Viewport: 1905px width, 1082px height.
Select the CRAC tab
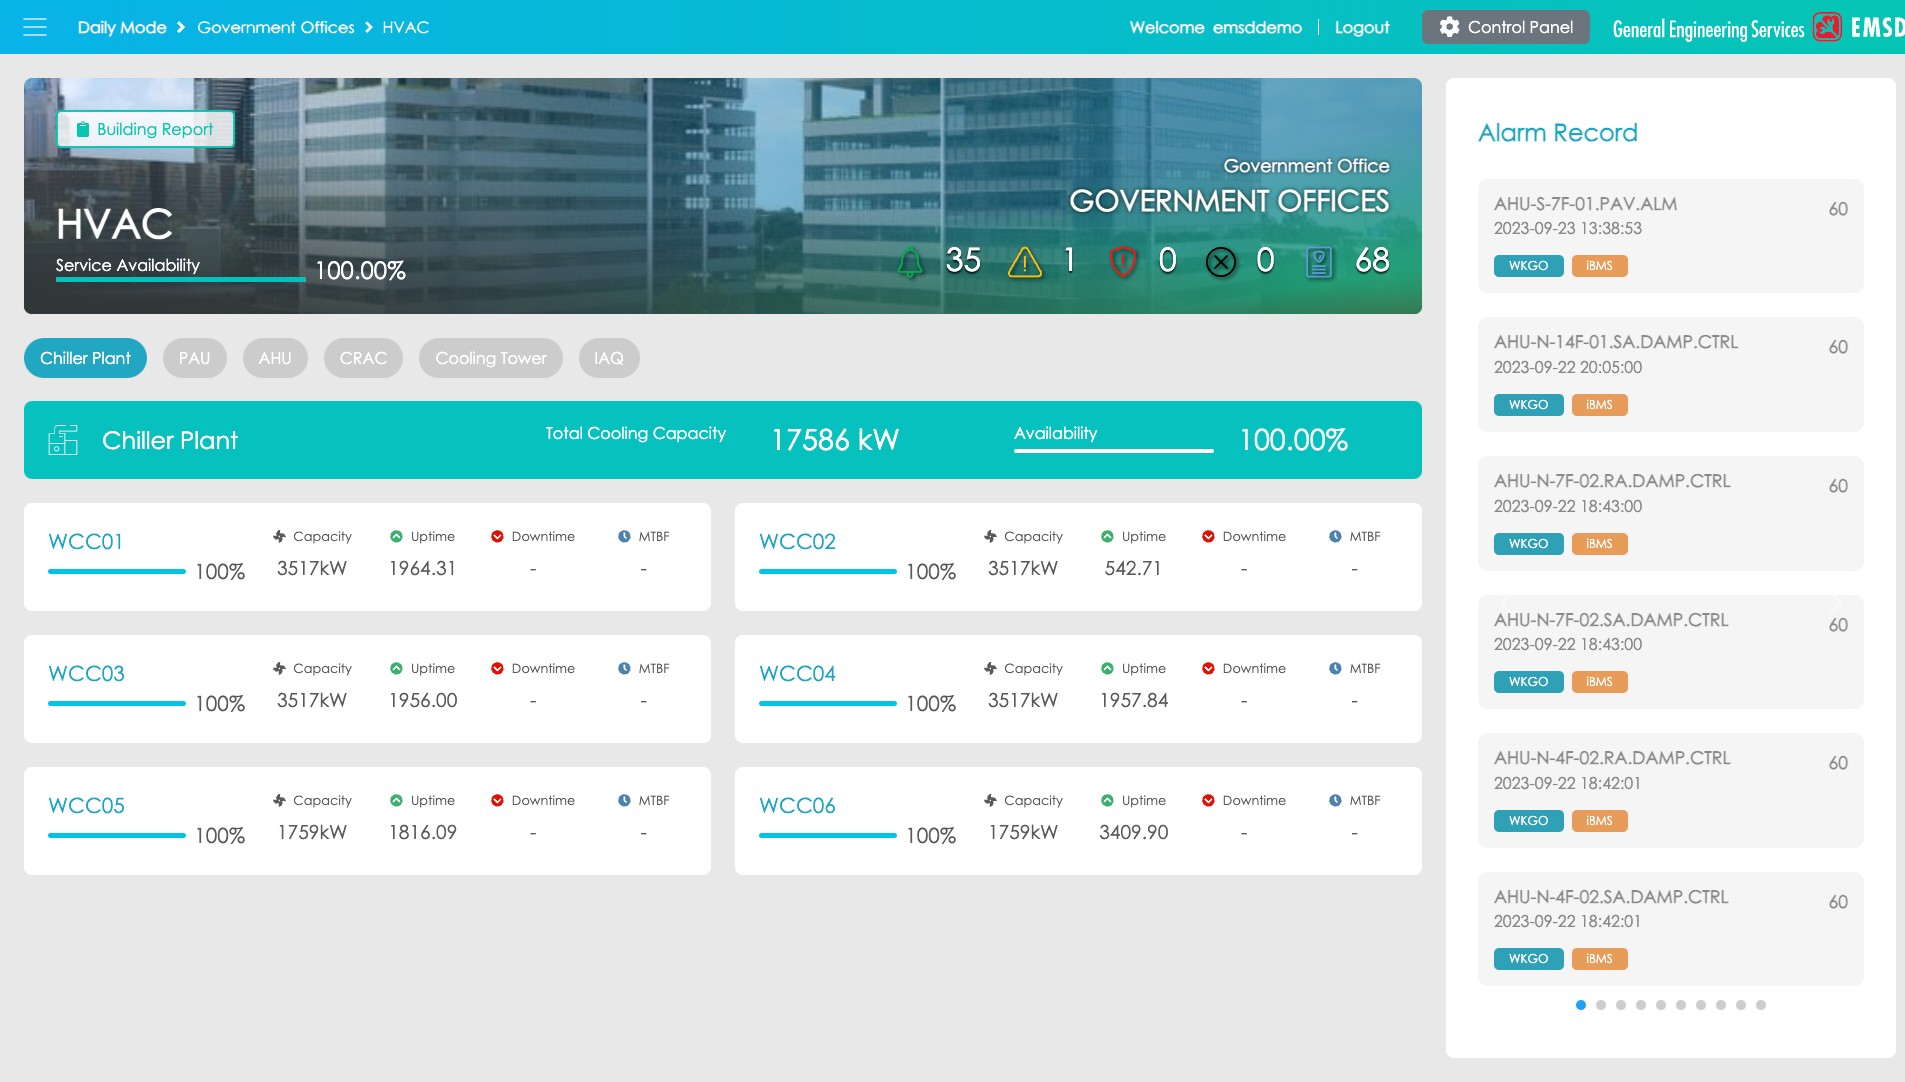pyautogui.click(x=363, y=358)
